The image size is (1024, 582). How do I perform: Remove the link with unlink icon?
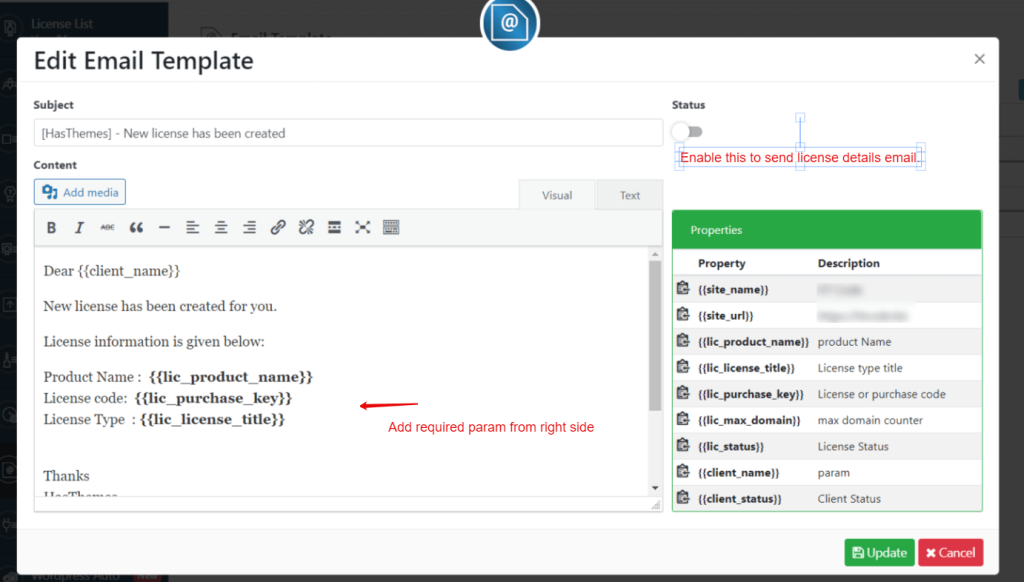(x=306, y=227)
